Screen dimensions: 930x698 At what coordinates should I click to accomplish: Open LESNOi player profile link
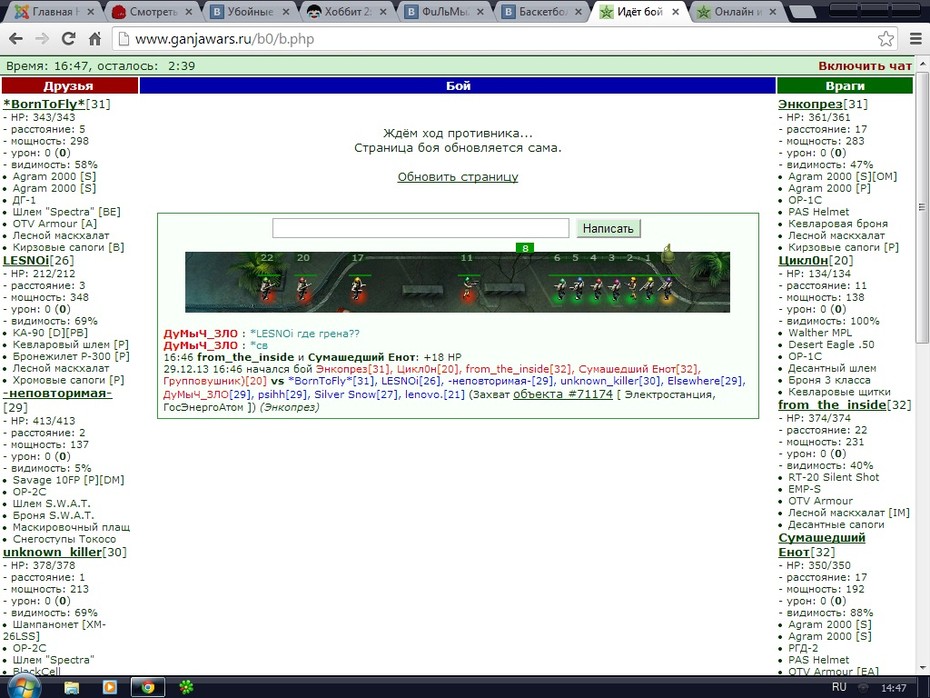pos(26,260)
